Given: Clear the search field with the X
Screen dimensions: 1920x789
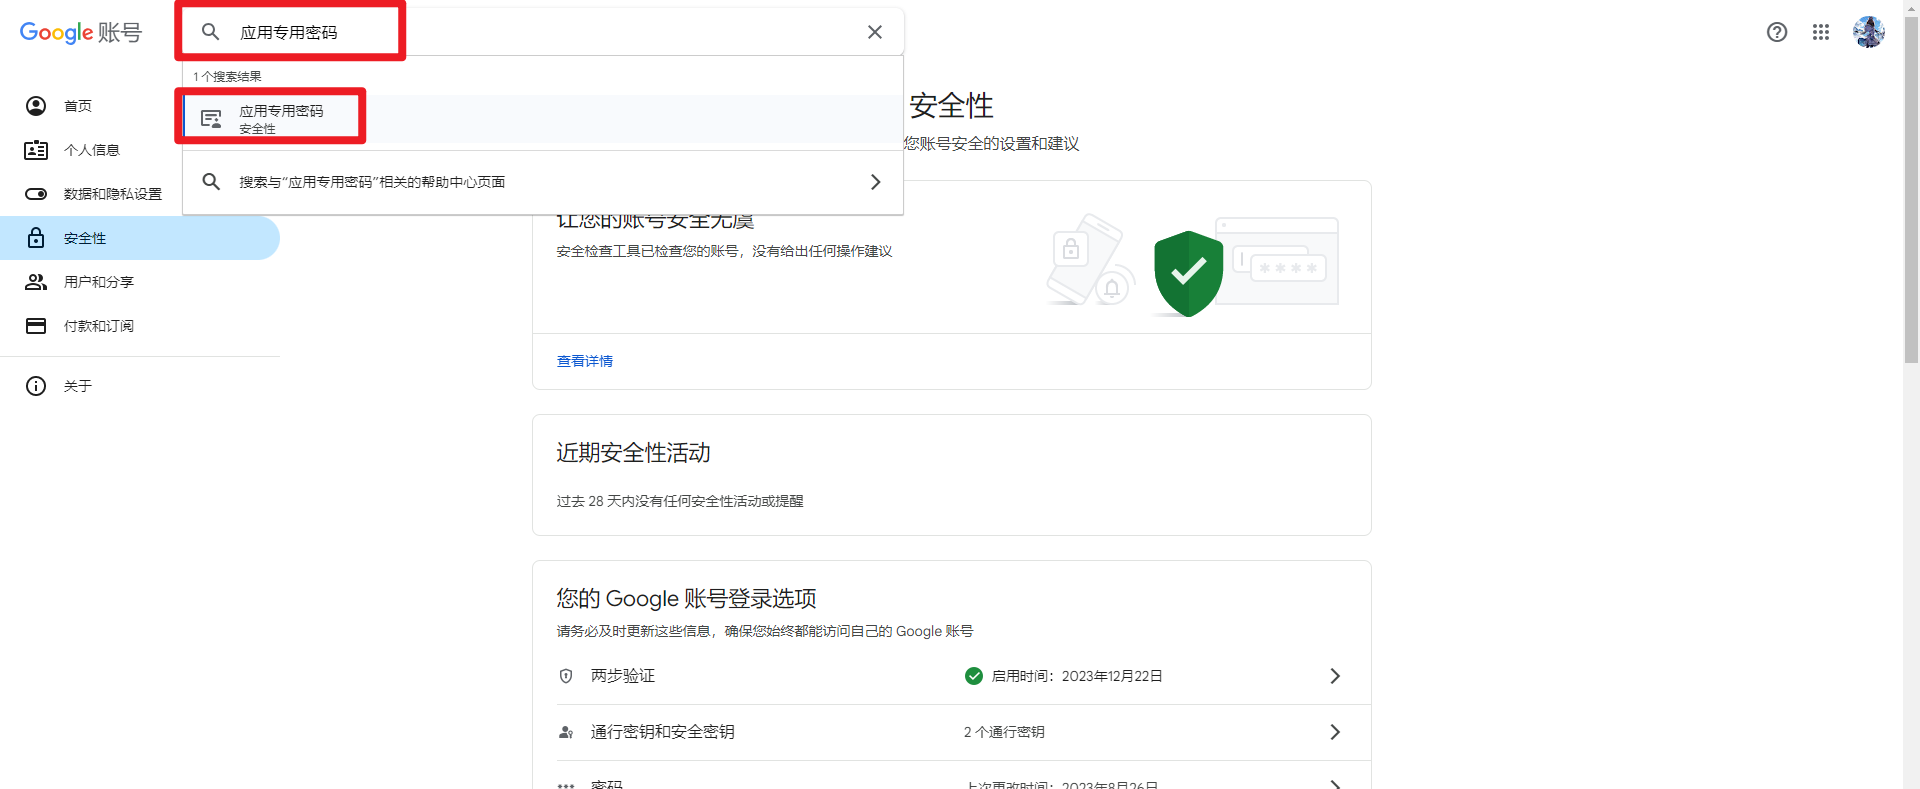Looking at the screenshot, I should [875, 32].
